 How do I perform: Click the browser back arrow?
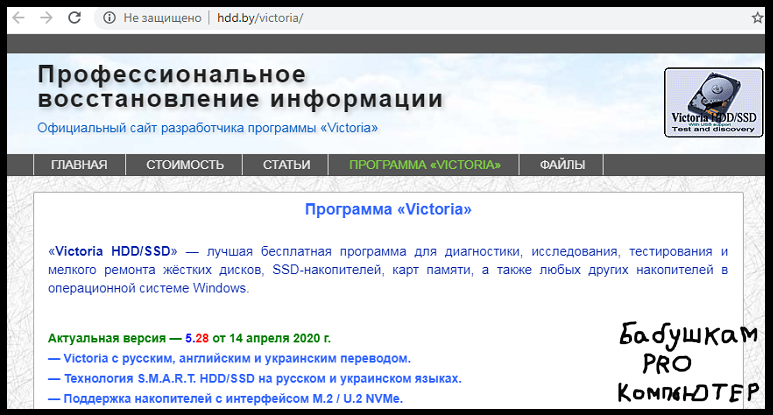click(x=18, y=18)
